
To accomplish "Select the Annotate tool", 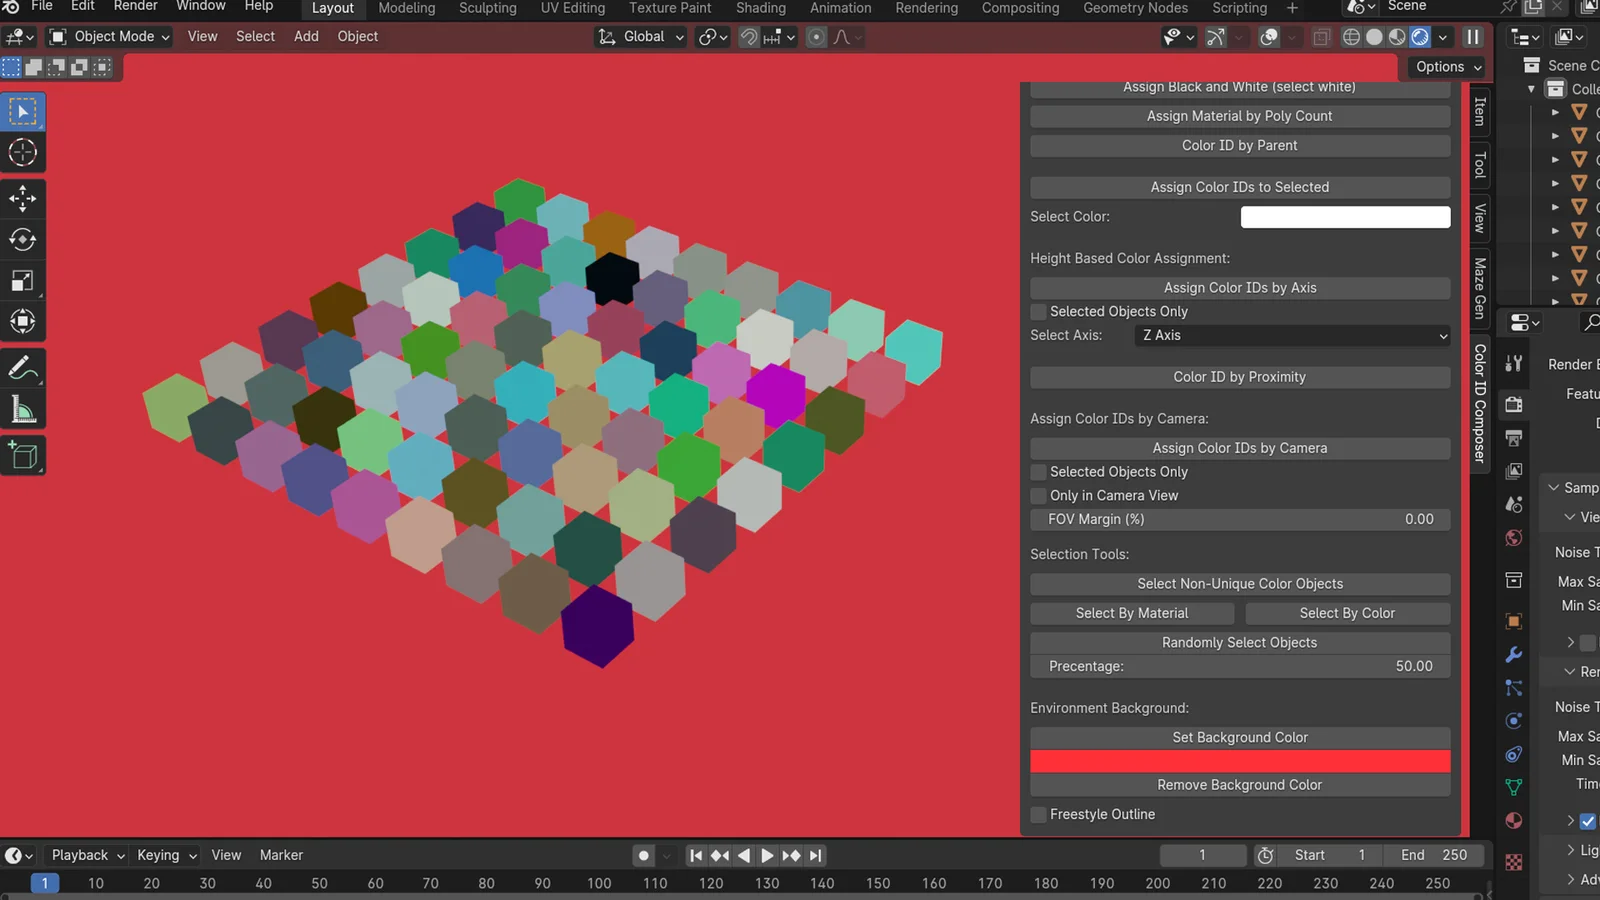I will coord(23,368).
